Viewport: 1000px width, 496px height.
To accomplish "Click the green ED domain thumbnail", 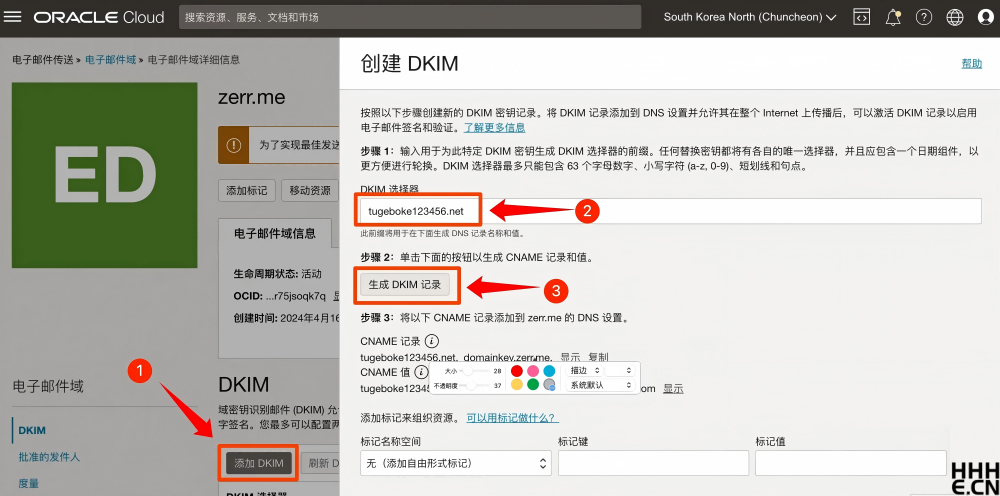I will pyautogui.click(x=105, y=175).
